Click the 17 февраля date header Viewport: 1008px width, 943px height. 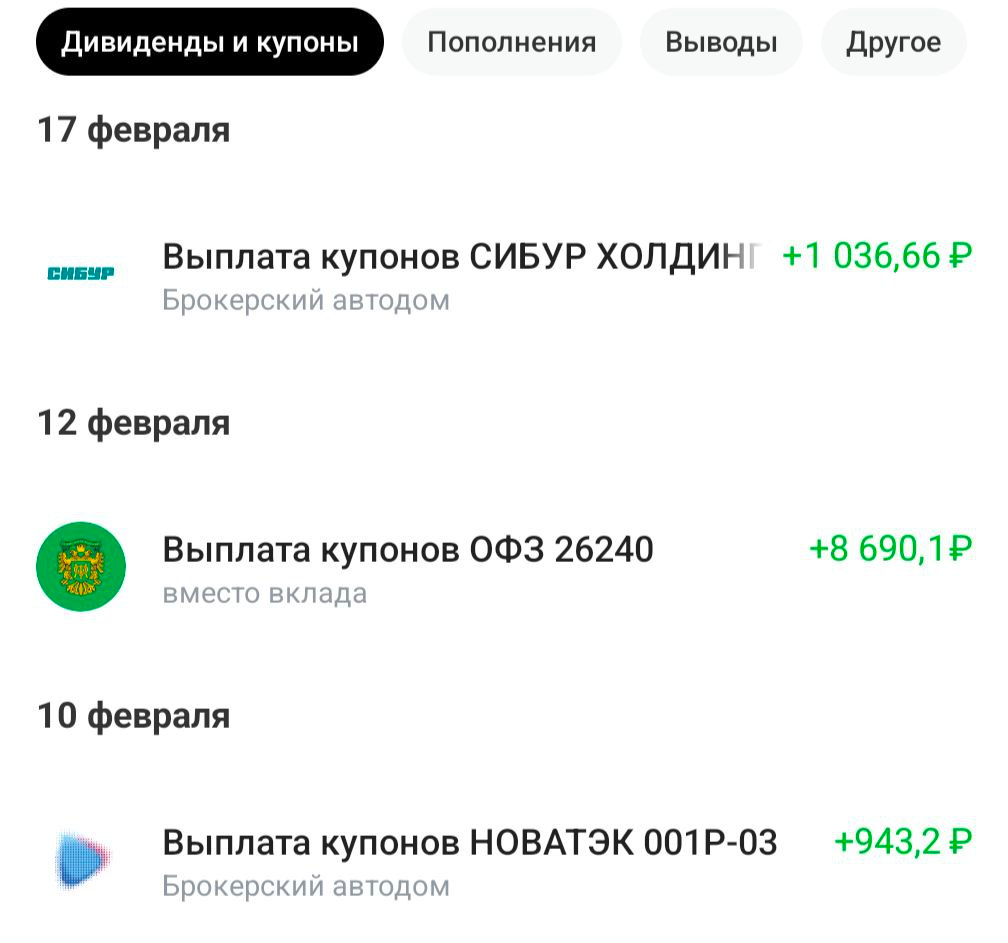click(x=133, y=128)
